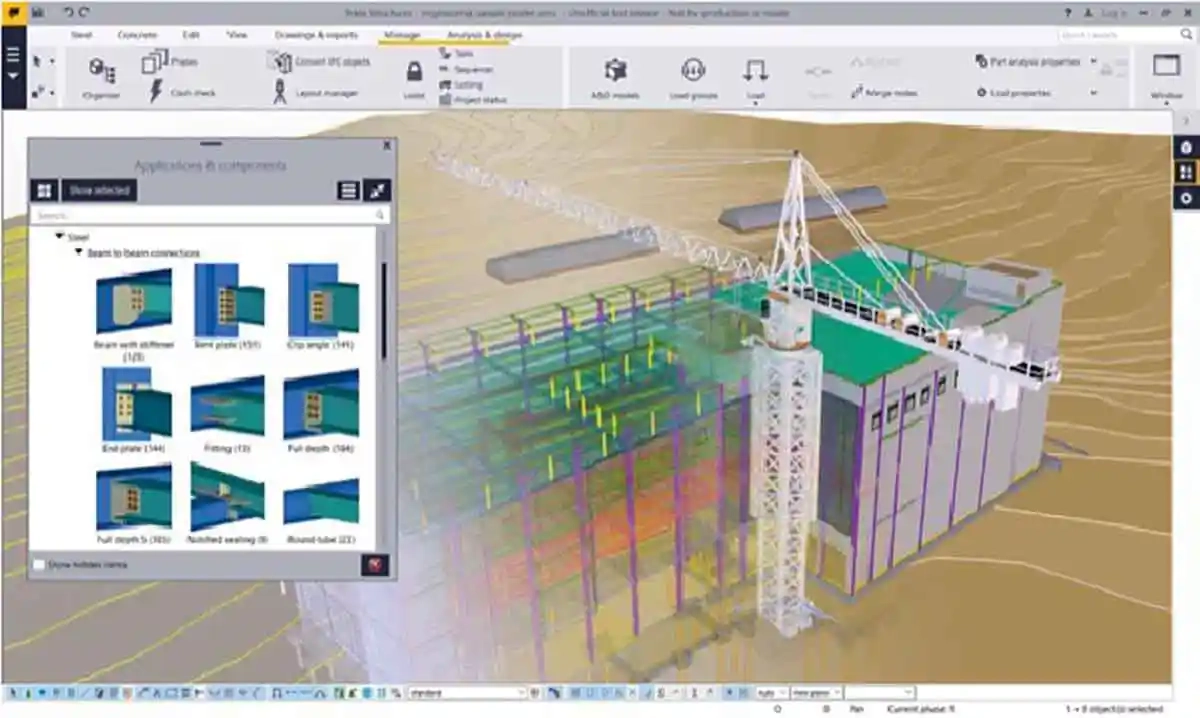This screenshot has width=1200, height=718.
Task: Select Full depth S thumbnail
Action: (x=133, y=497)
